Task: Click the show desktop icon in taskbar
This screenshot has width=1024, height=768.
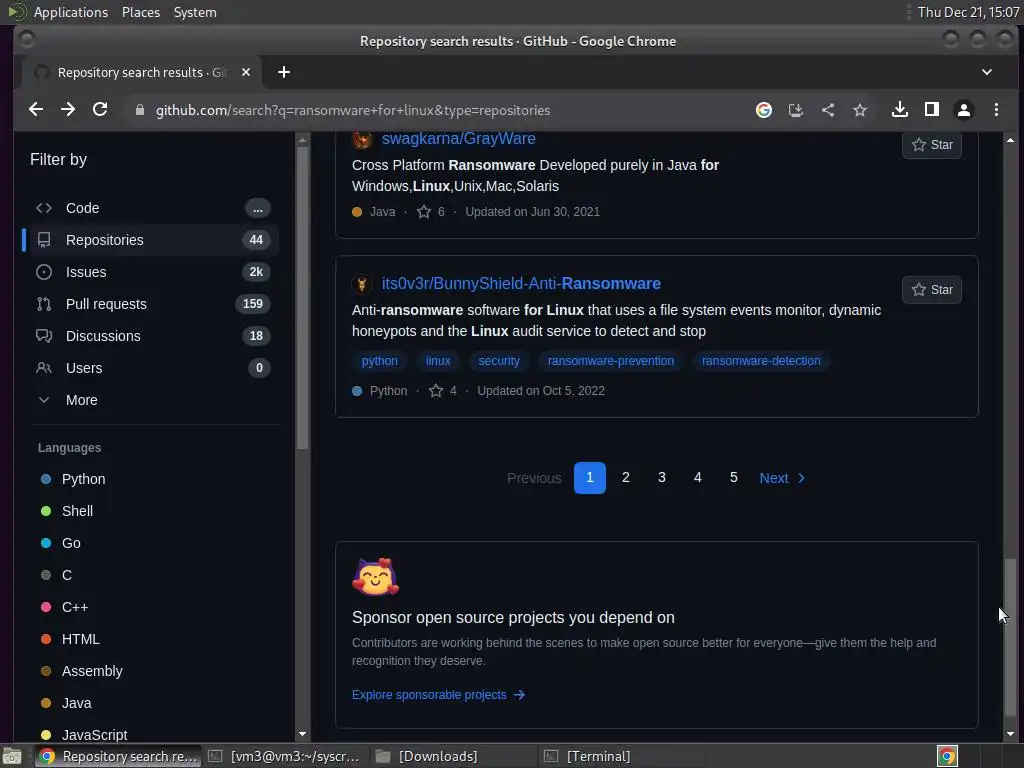Action: (x=12, y=756)
